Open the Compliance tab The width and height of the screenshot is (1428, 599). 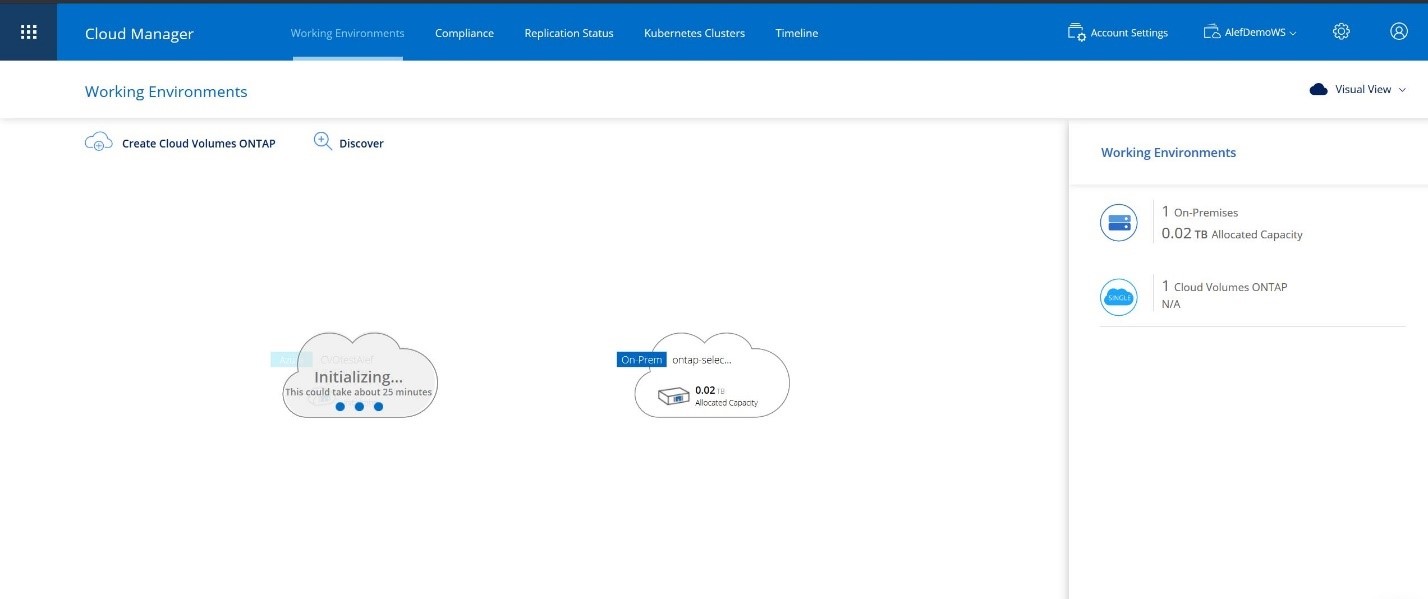pyautogui.click(x=464, y=33)
